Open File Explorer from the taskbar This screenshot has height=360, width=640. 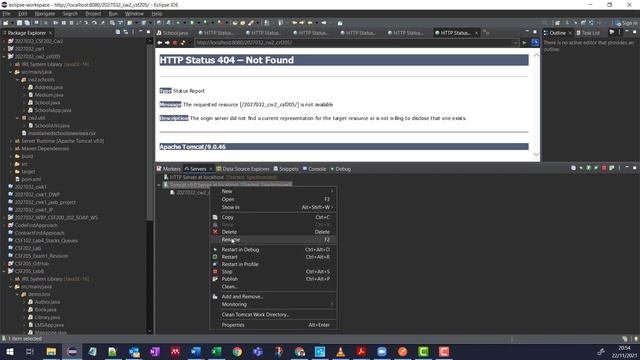pyautogui.click(x=51, y=351)
